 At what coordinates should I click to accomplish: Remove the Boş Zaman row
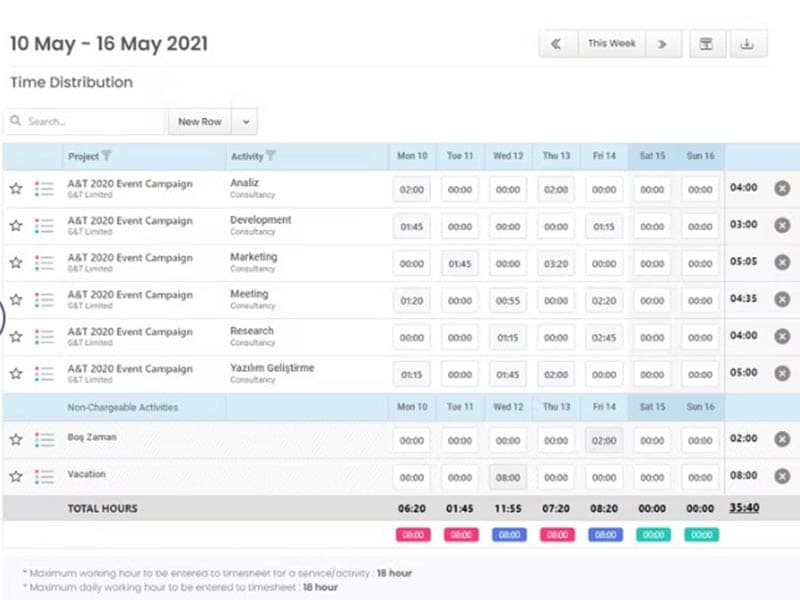782,439
